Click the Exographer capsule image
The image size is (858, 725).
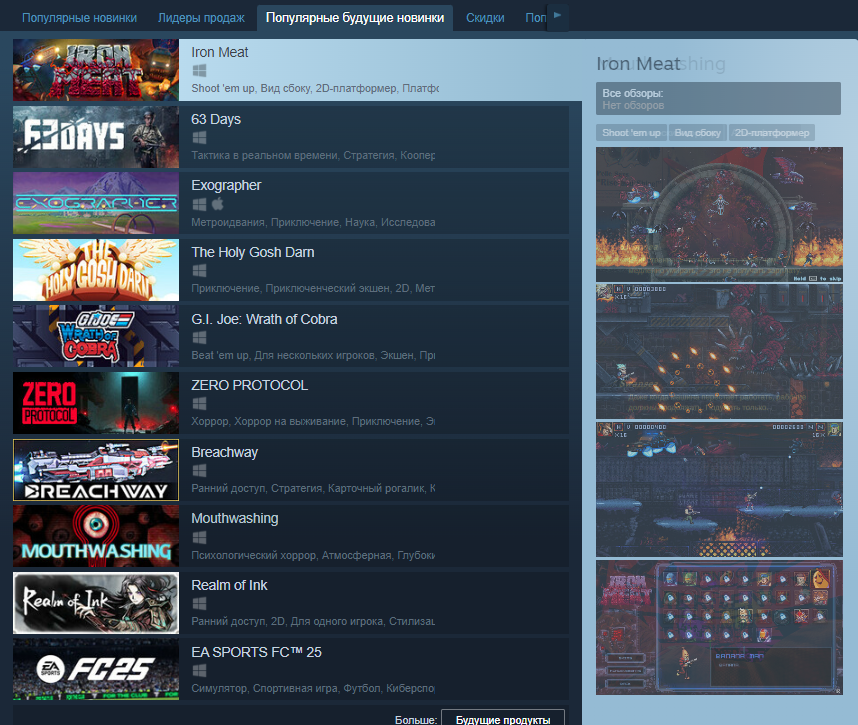coord(96,203)
